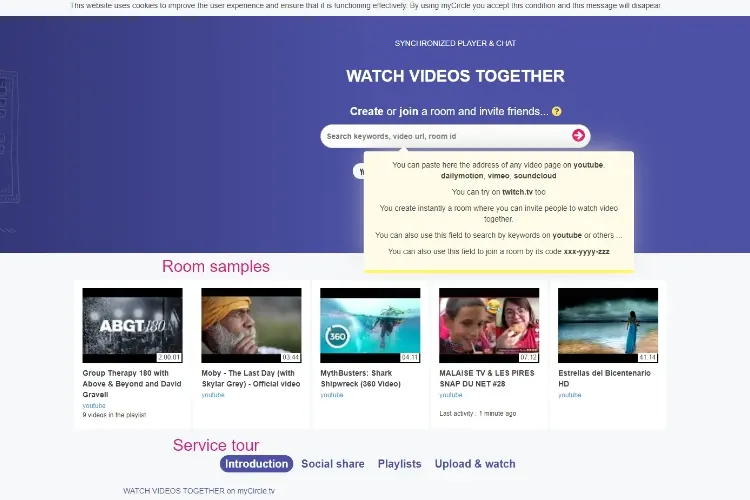The image size is (750, 500).
Task: Click the pink arrow search submit icon
Action: point(578,136)
